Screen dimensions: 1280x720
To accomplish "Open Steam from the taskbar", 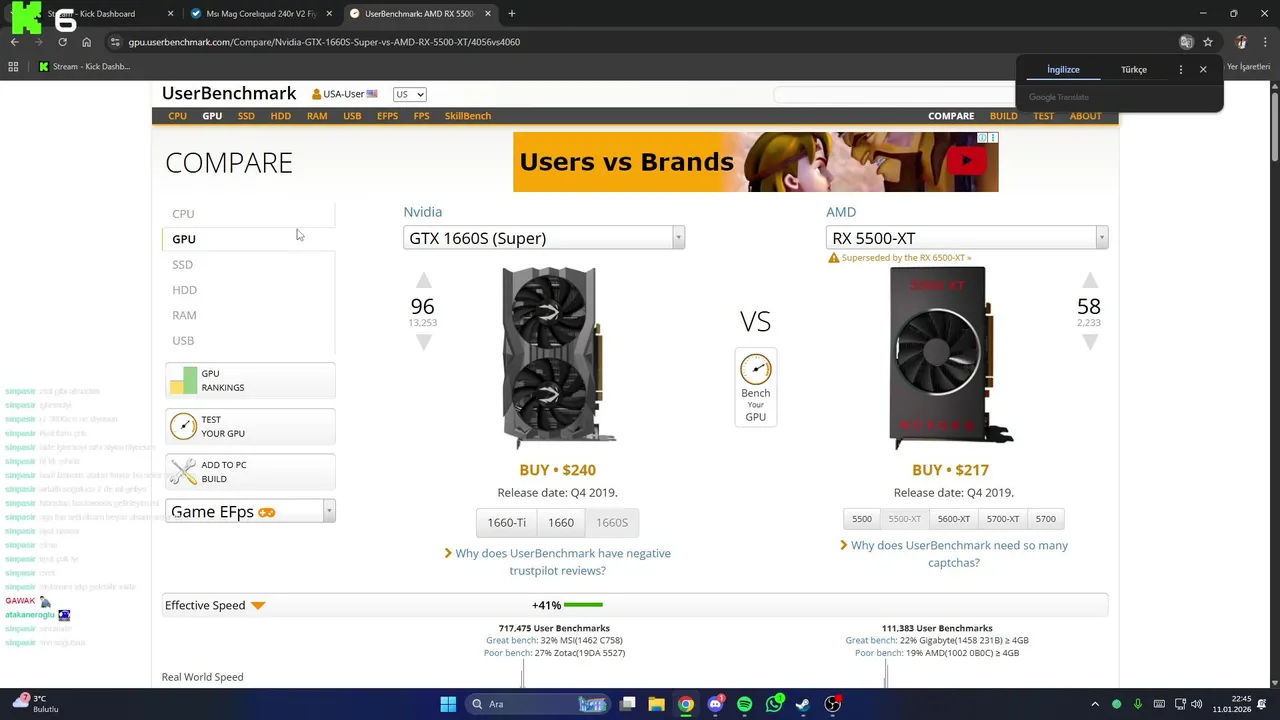I will [803, 704].
